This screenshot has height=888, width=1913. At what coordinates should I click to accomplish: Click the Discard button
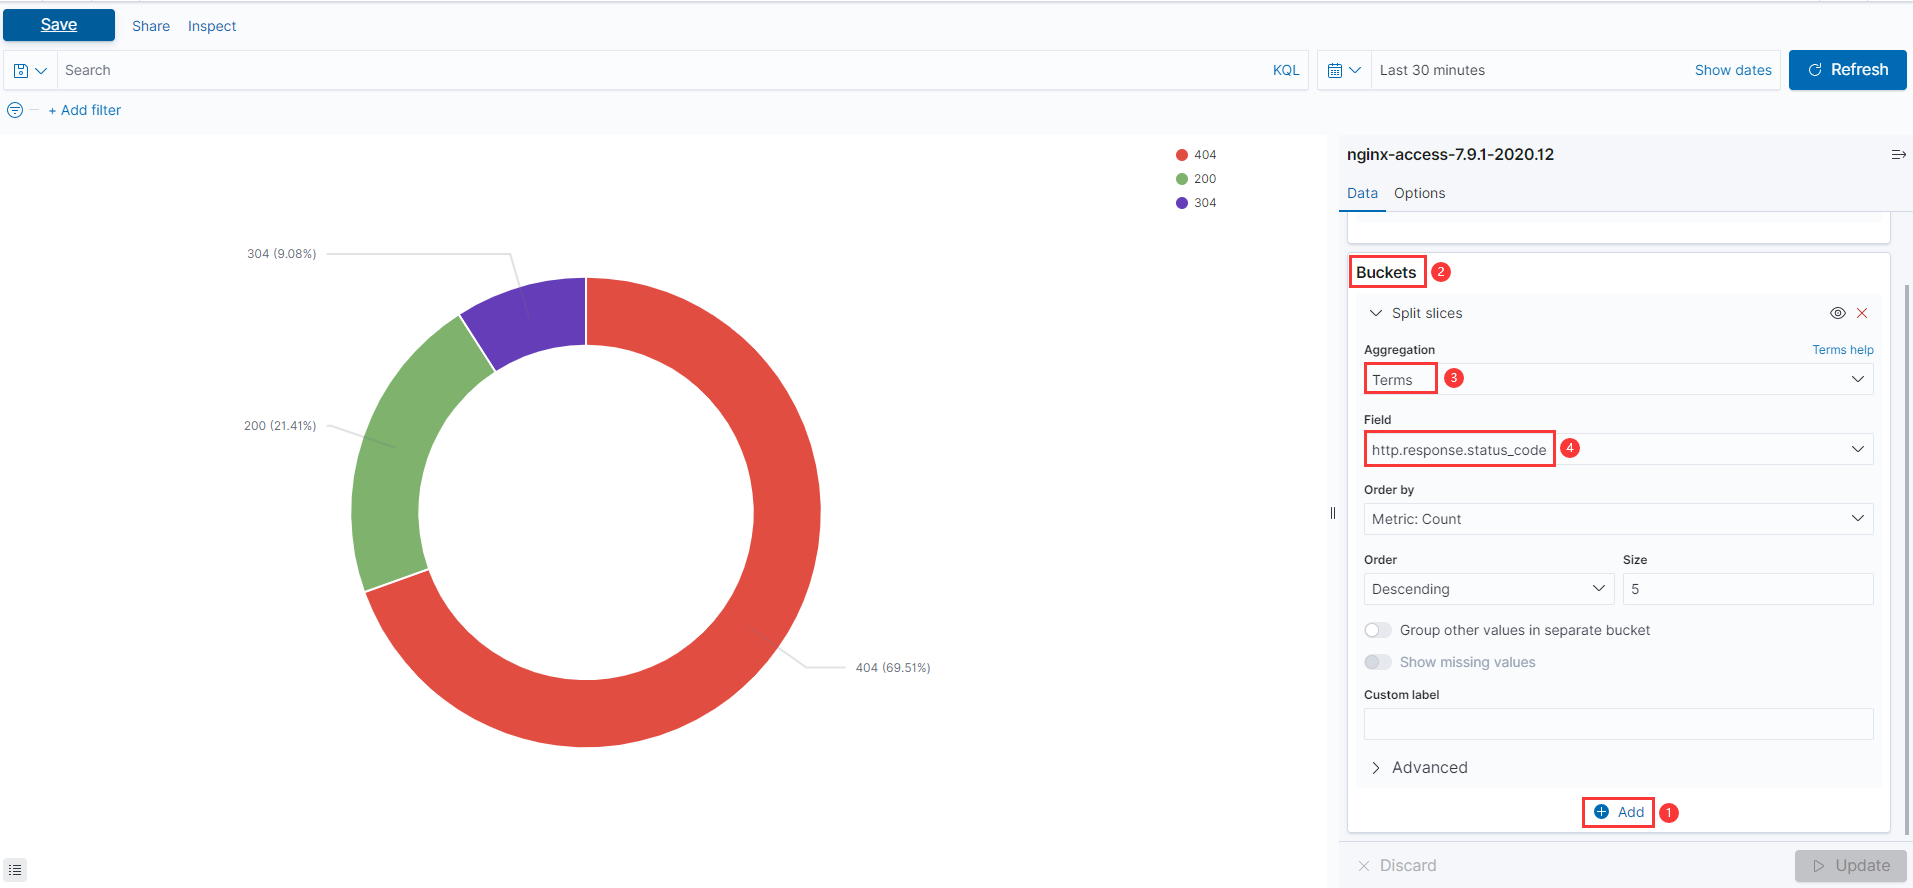point(1397,866)
